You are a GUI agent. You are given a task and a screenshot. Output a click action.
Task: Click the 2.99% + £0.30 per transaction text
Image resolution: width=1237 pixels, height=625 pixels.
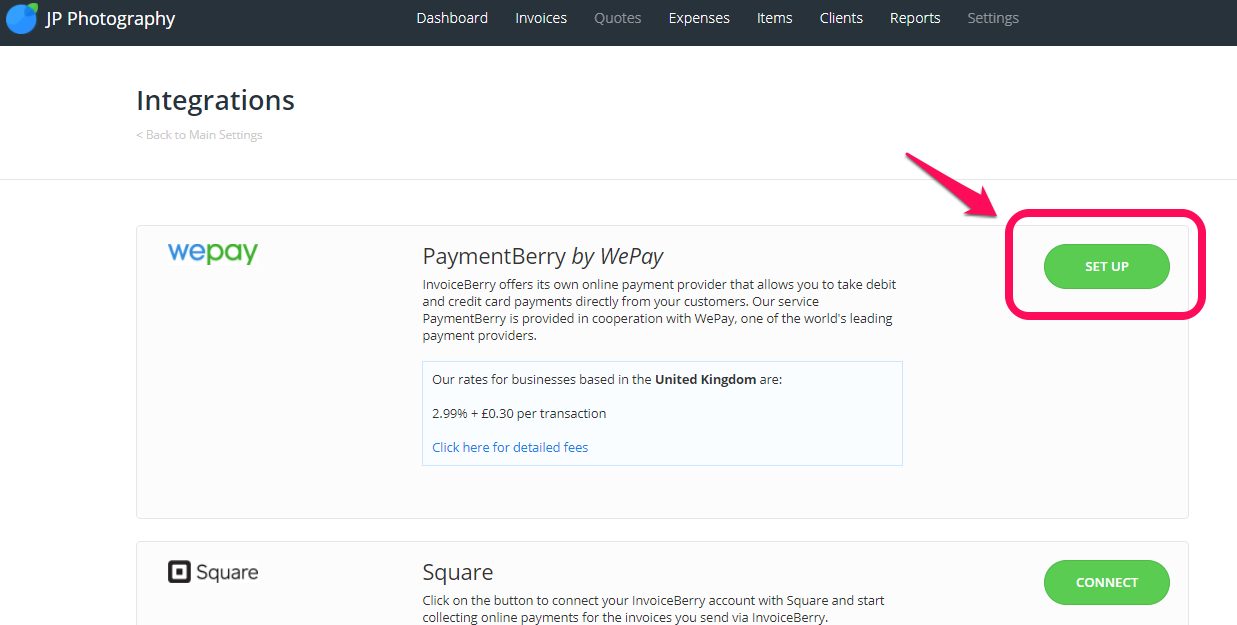tap(519, 413)
